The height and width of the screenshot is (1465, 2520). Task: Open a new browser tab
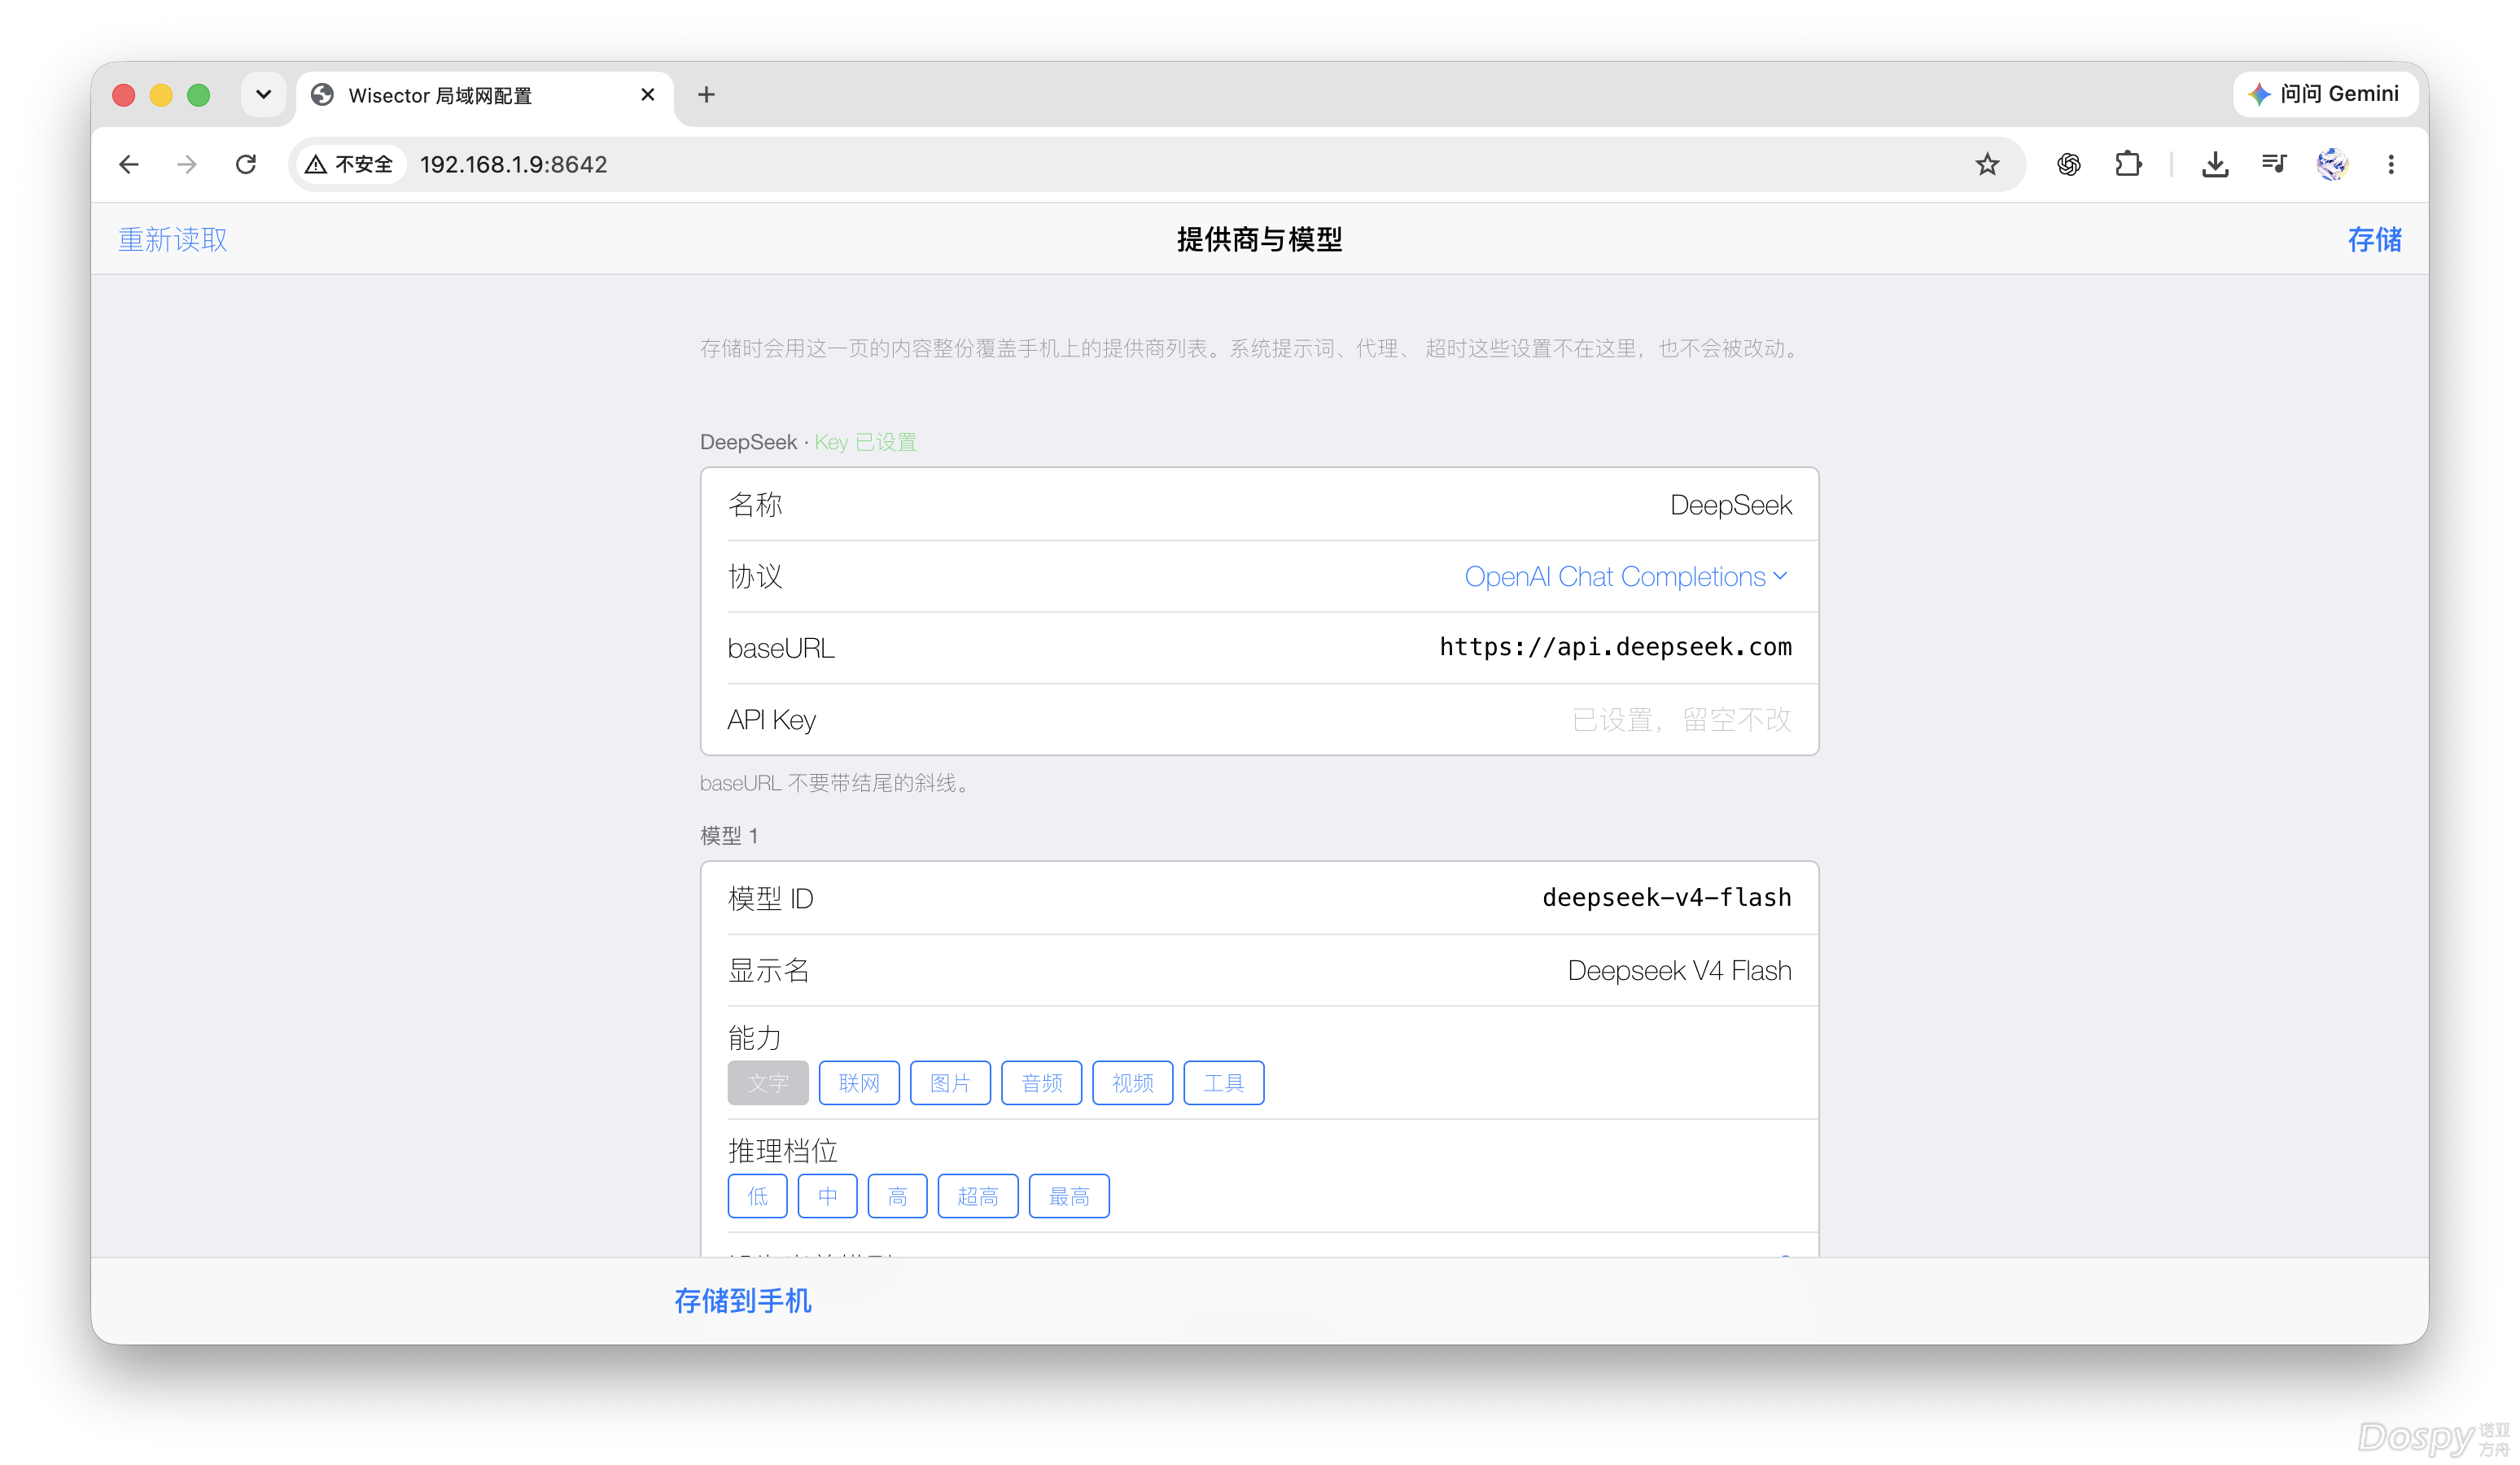tap(706, 94)
